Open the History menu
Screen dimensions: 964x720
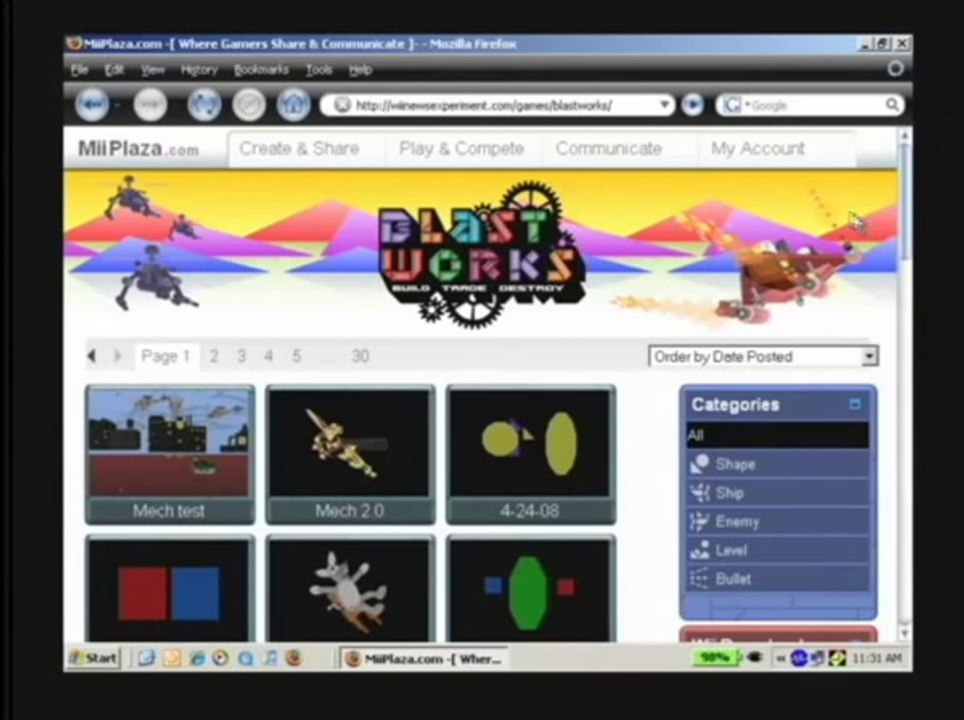coord(199,70)
